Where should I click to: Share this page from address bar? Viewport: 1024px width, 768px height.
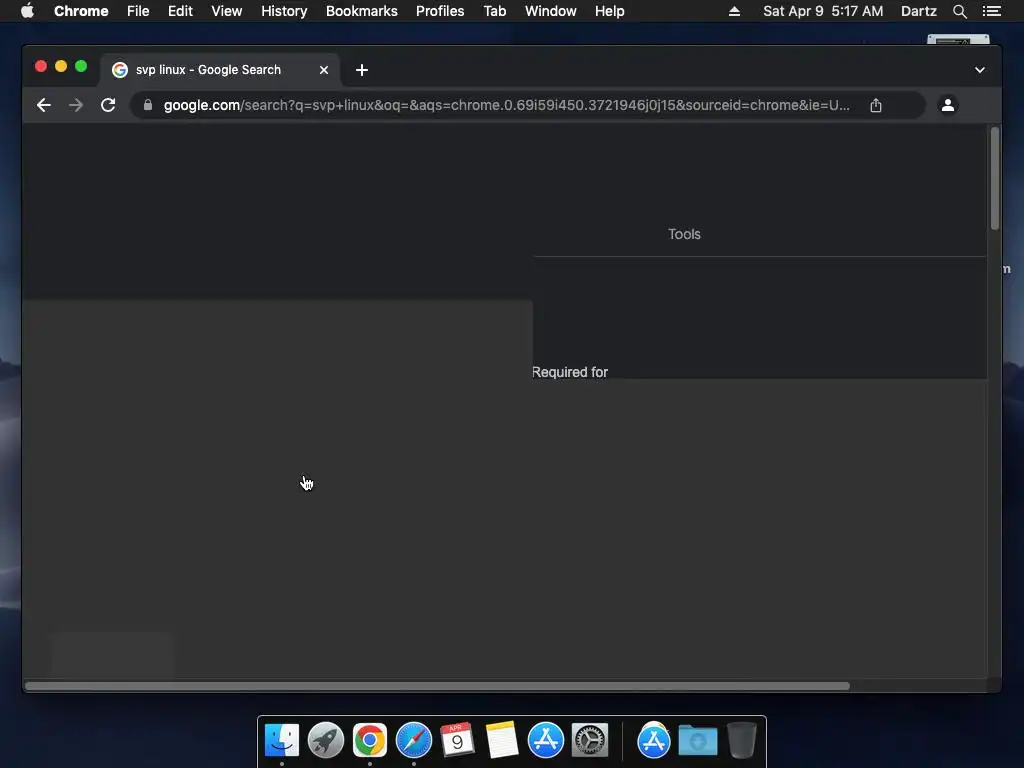(876, 105)
